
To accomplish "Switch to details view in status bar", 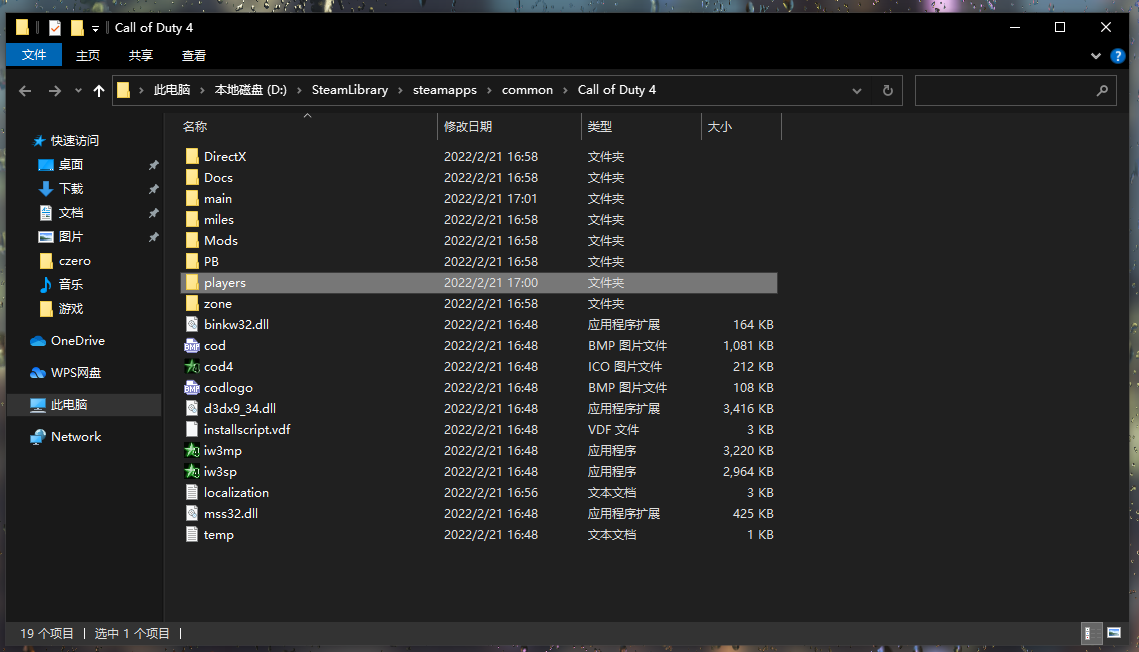I will coord(1090,633).
